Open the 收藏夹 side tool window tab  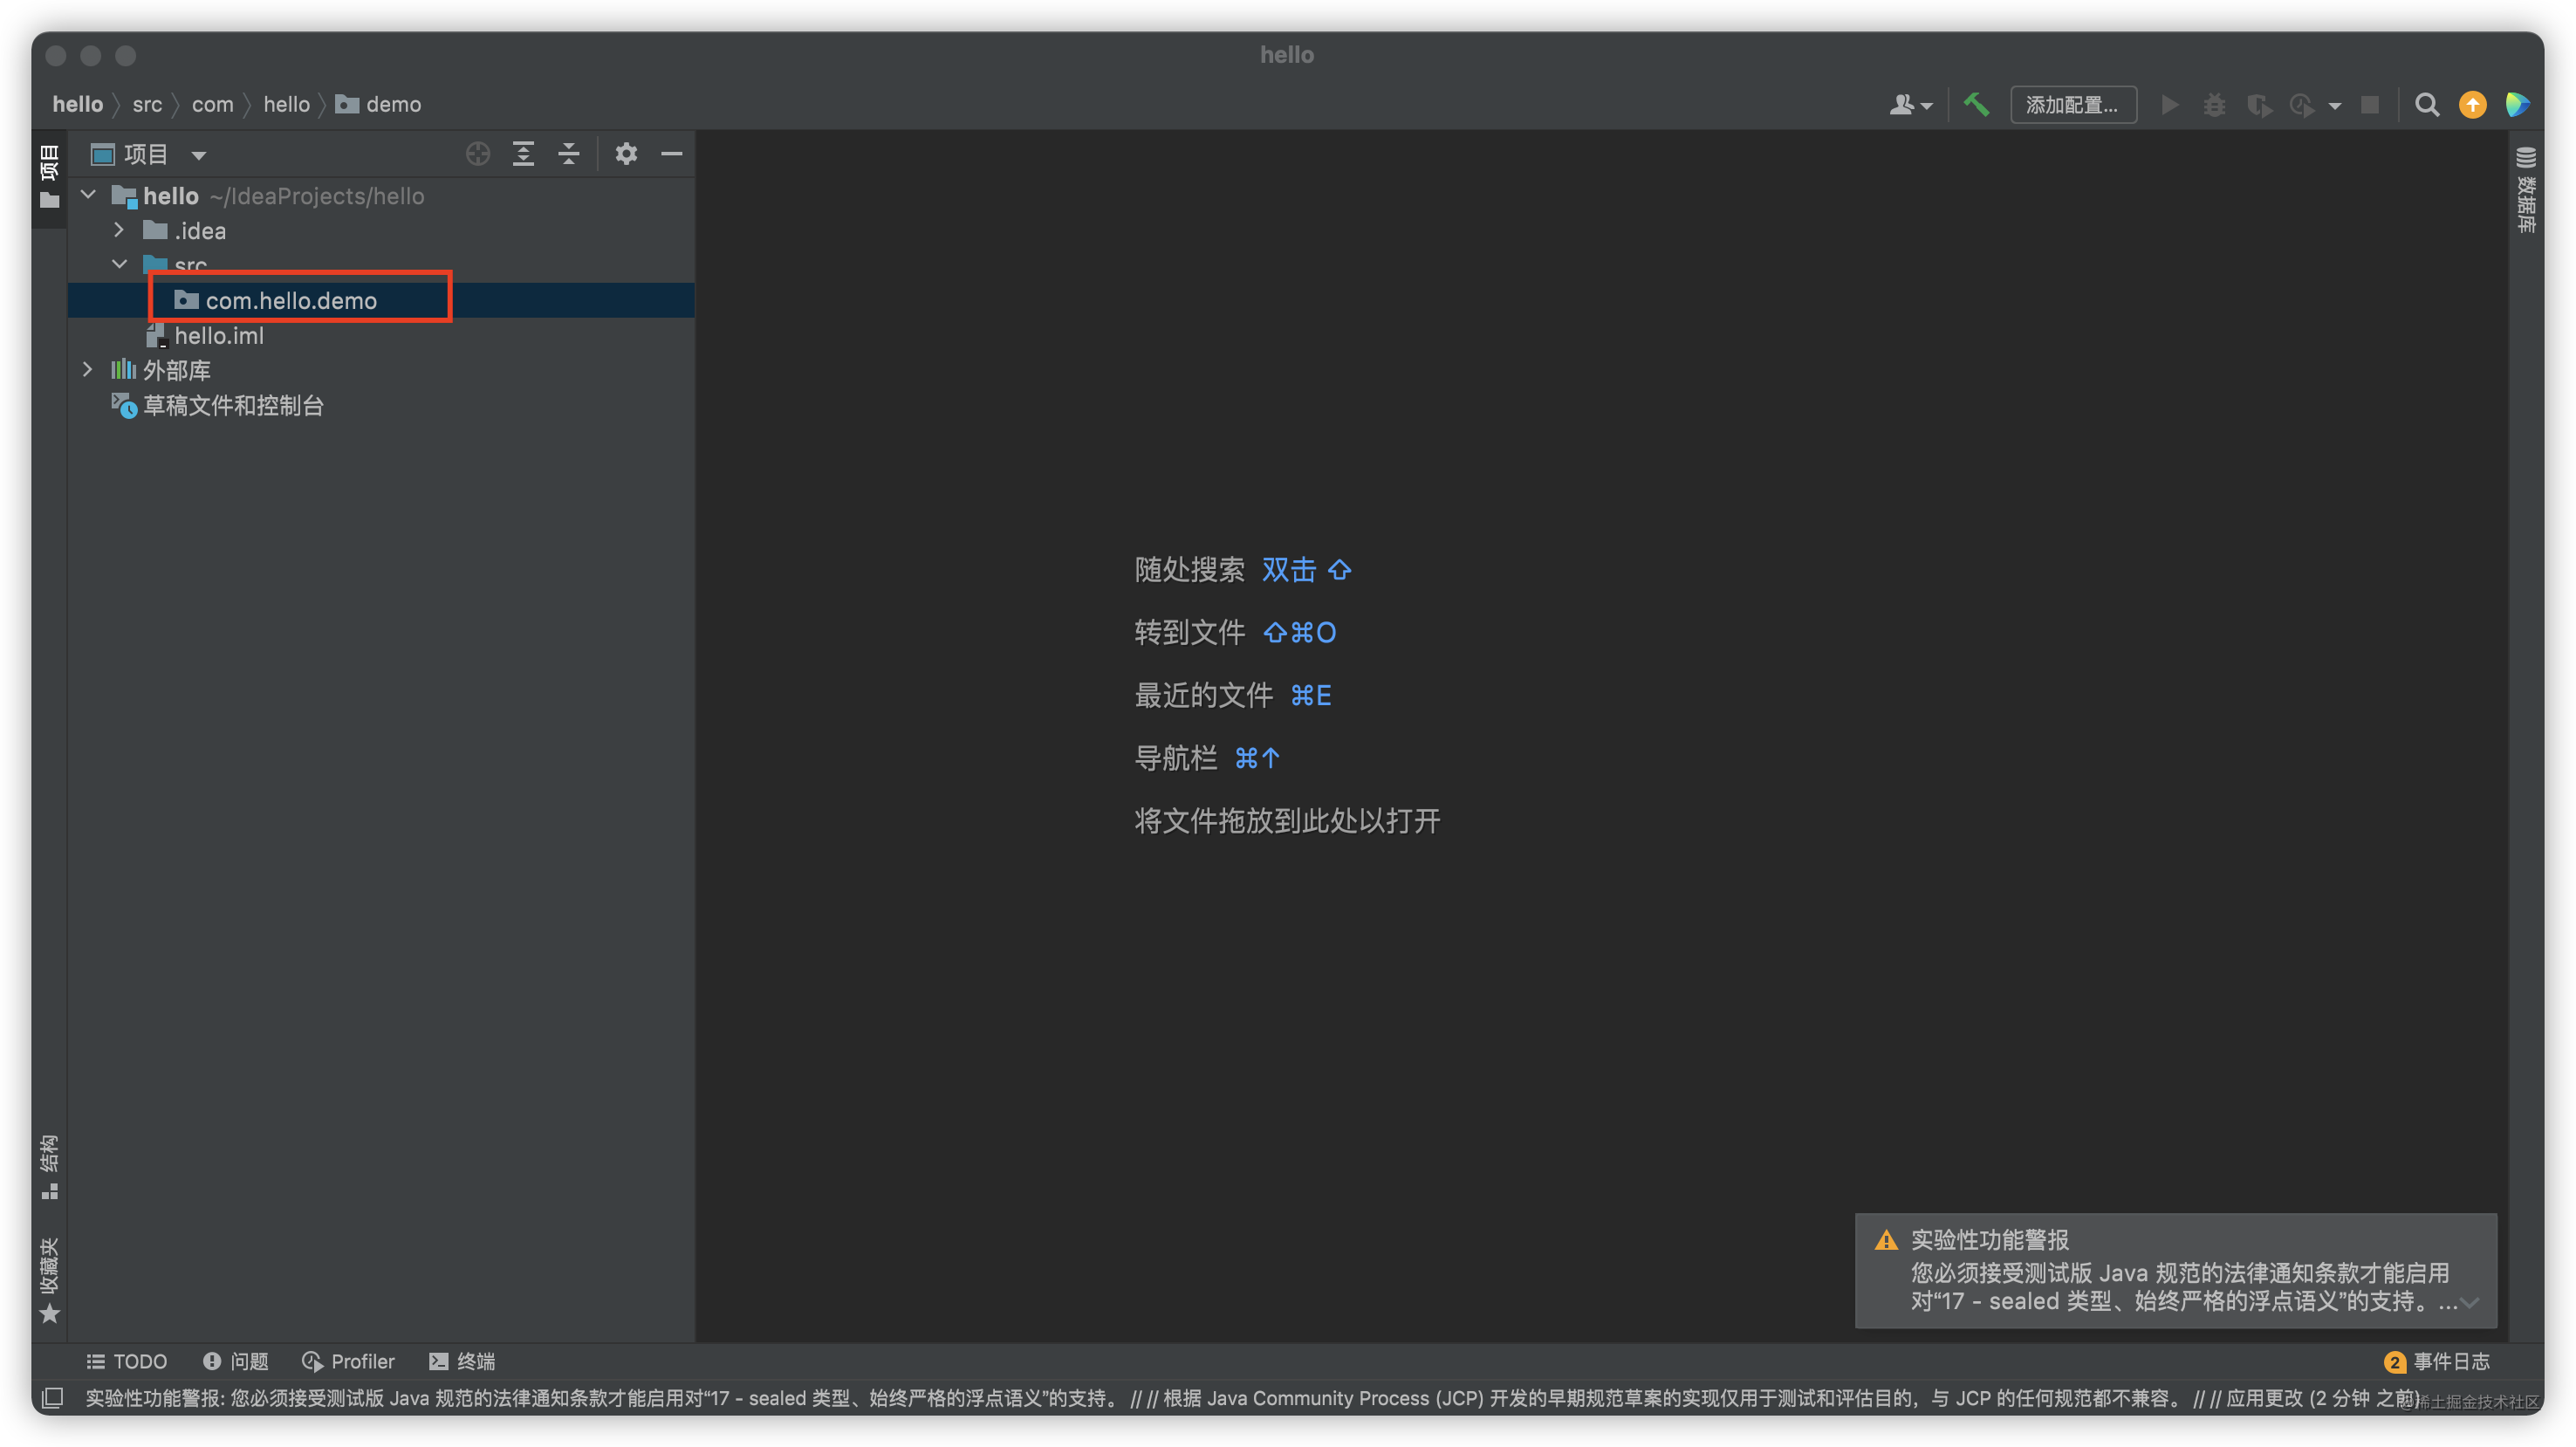(49, 1280)
